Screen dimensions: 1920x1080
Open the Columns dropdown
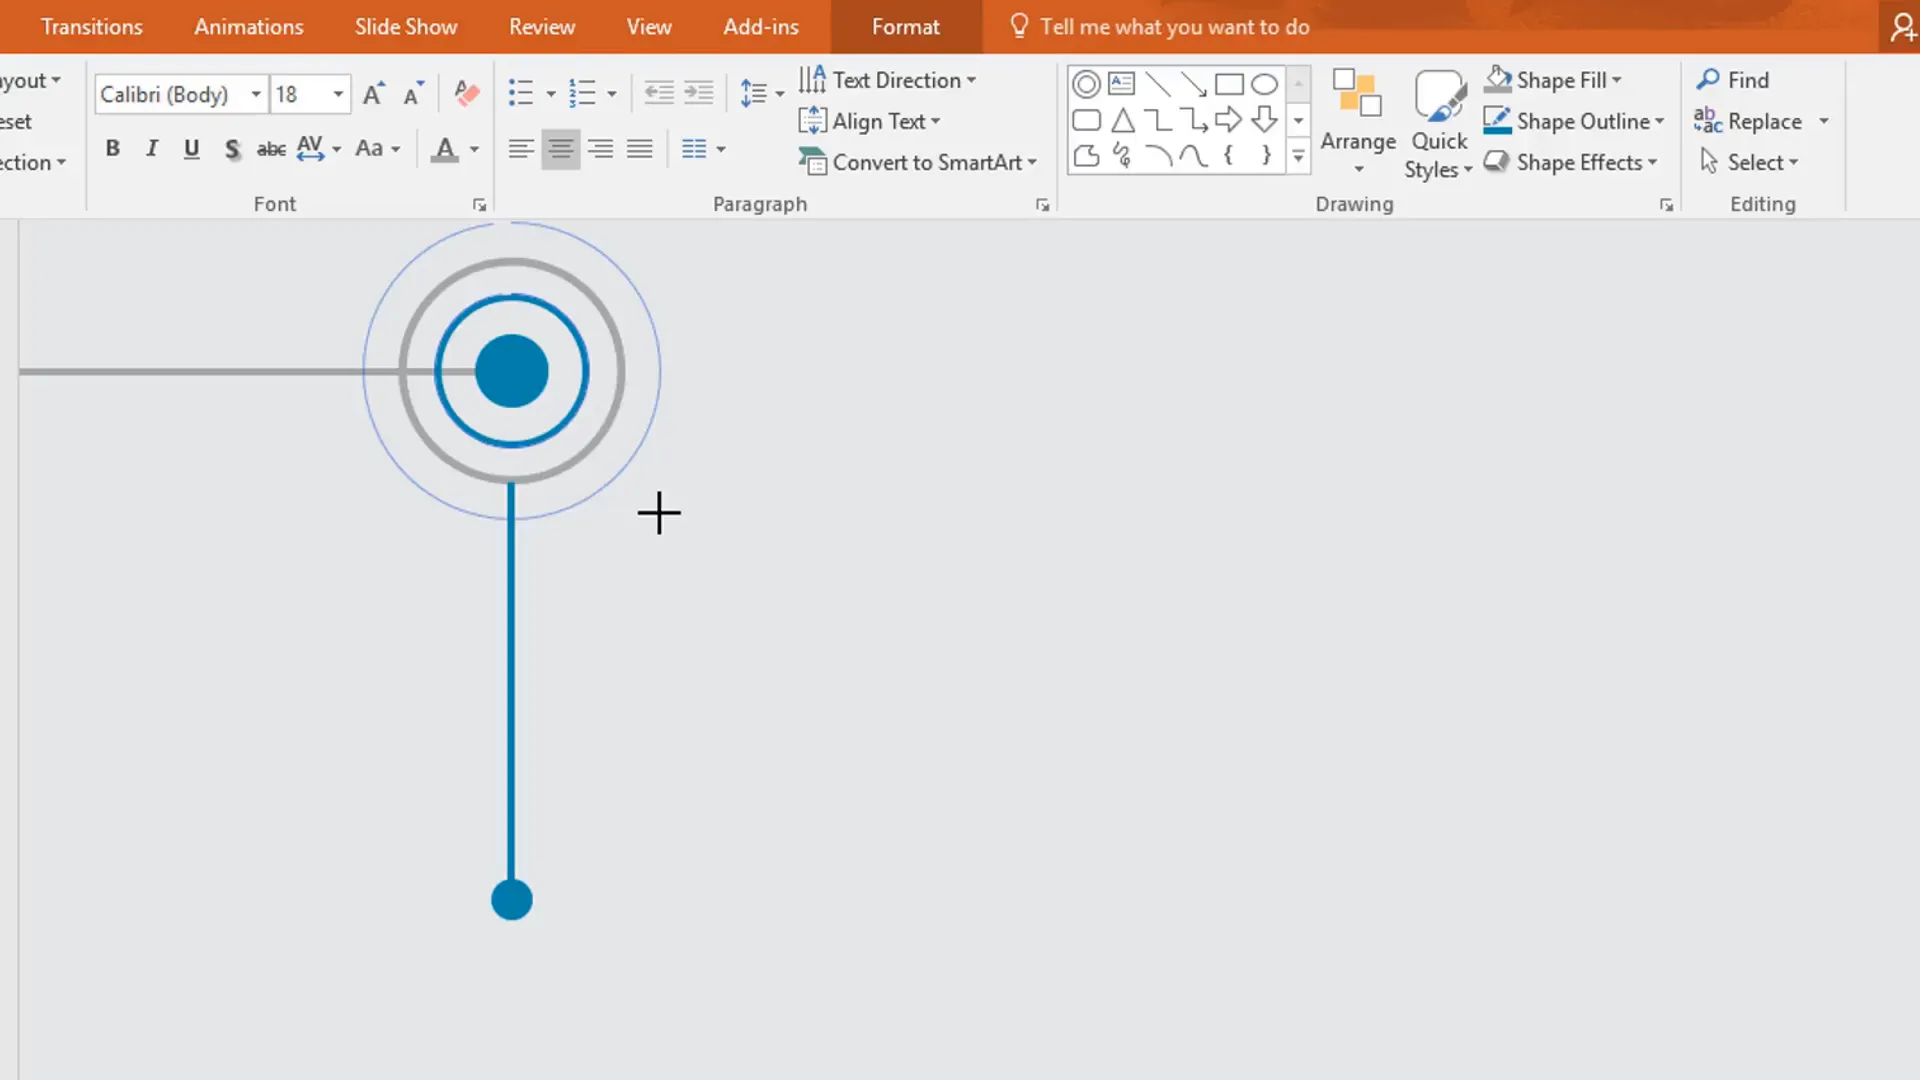pos(703,150)
